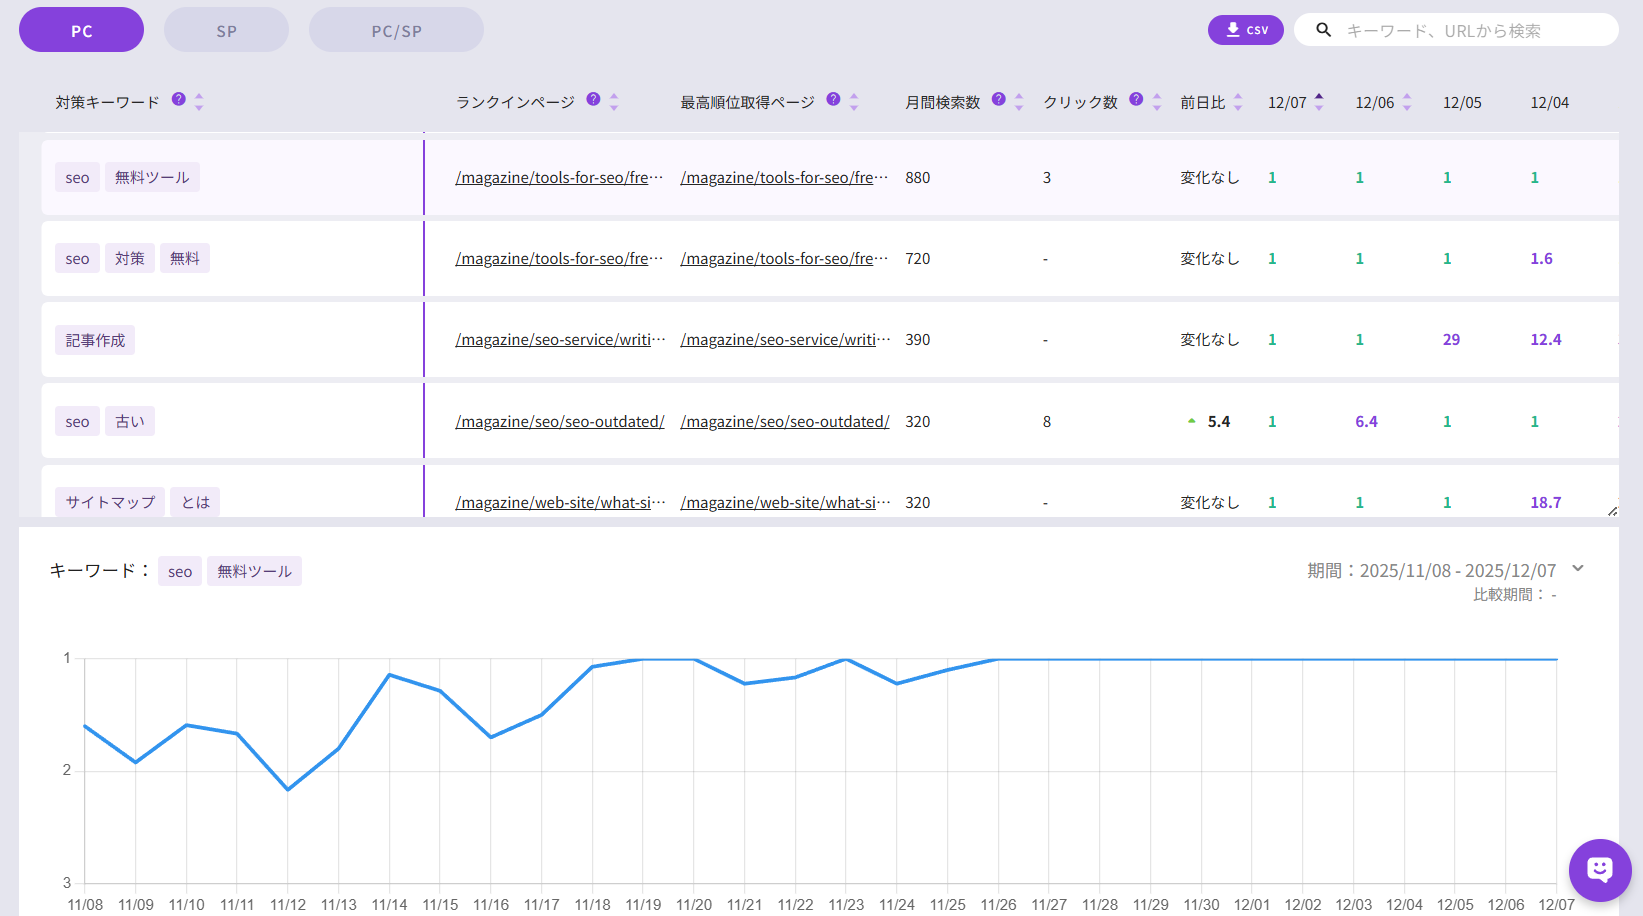Switch to the PC/SP tab
The width and height of the screenshot is (1643, 916).
point(396,30)
